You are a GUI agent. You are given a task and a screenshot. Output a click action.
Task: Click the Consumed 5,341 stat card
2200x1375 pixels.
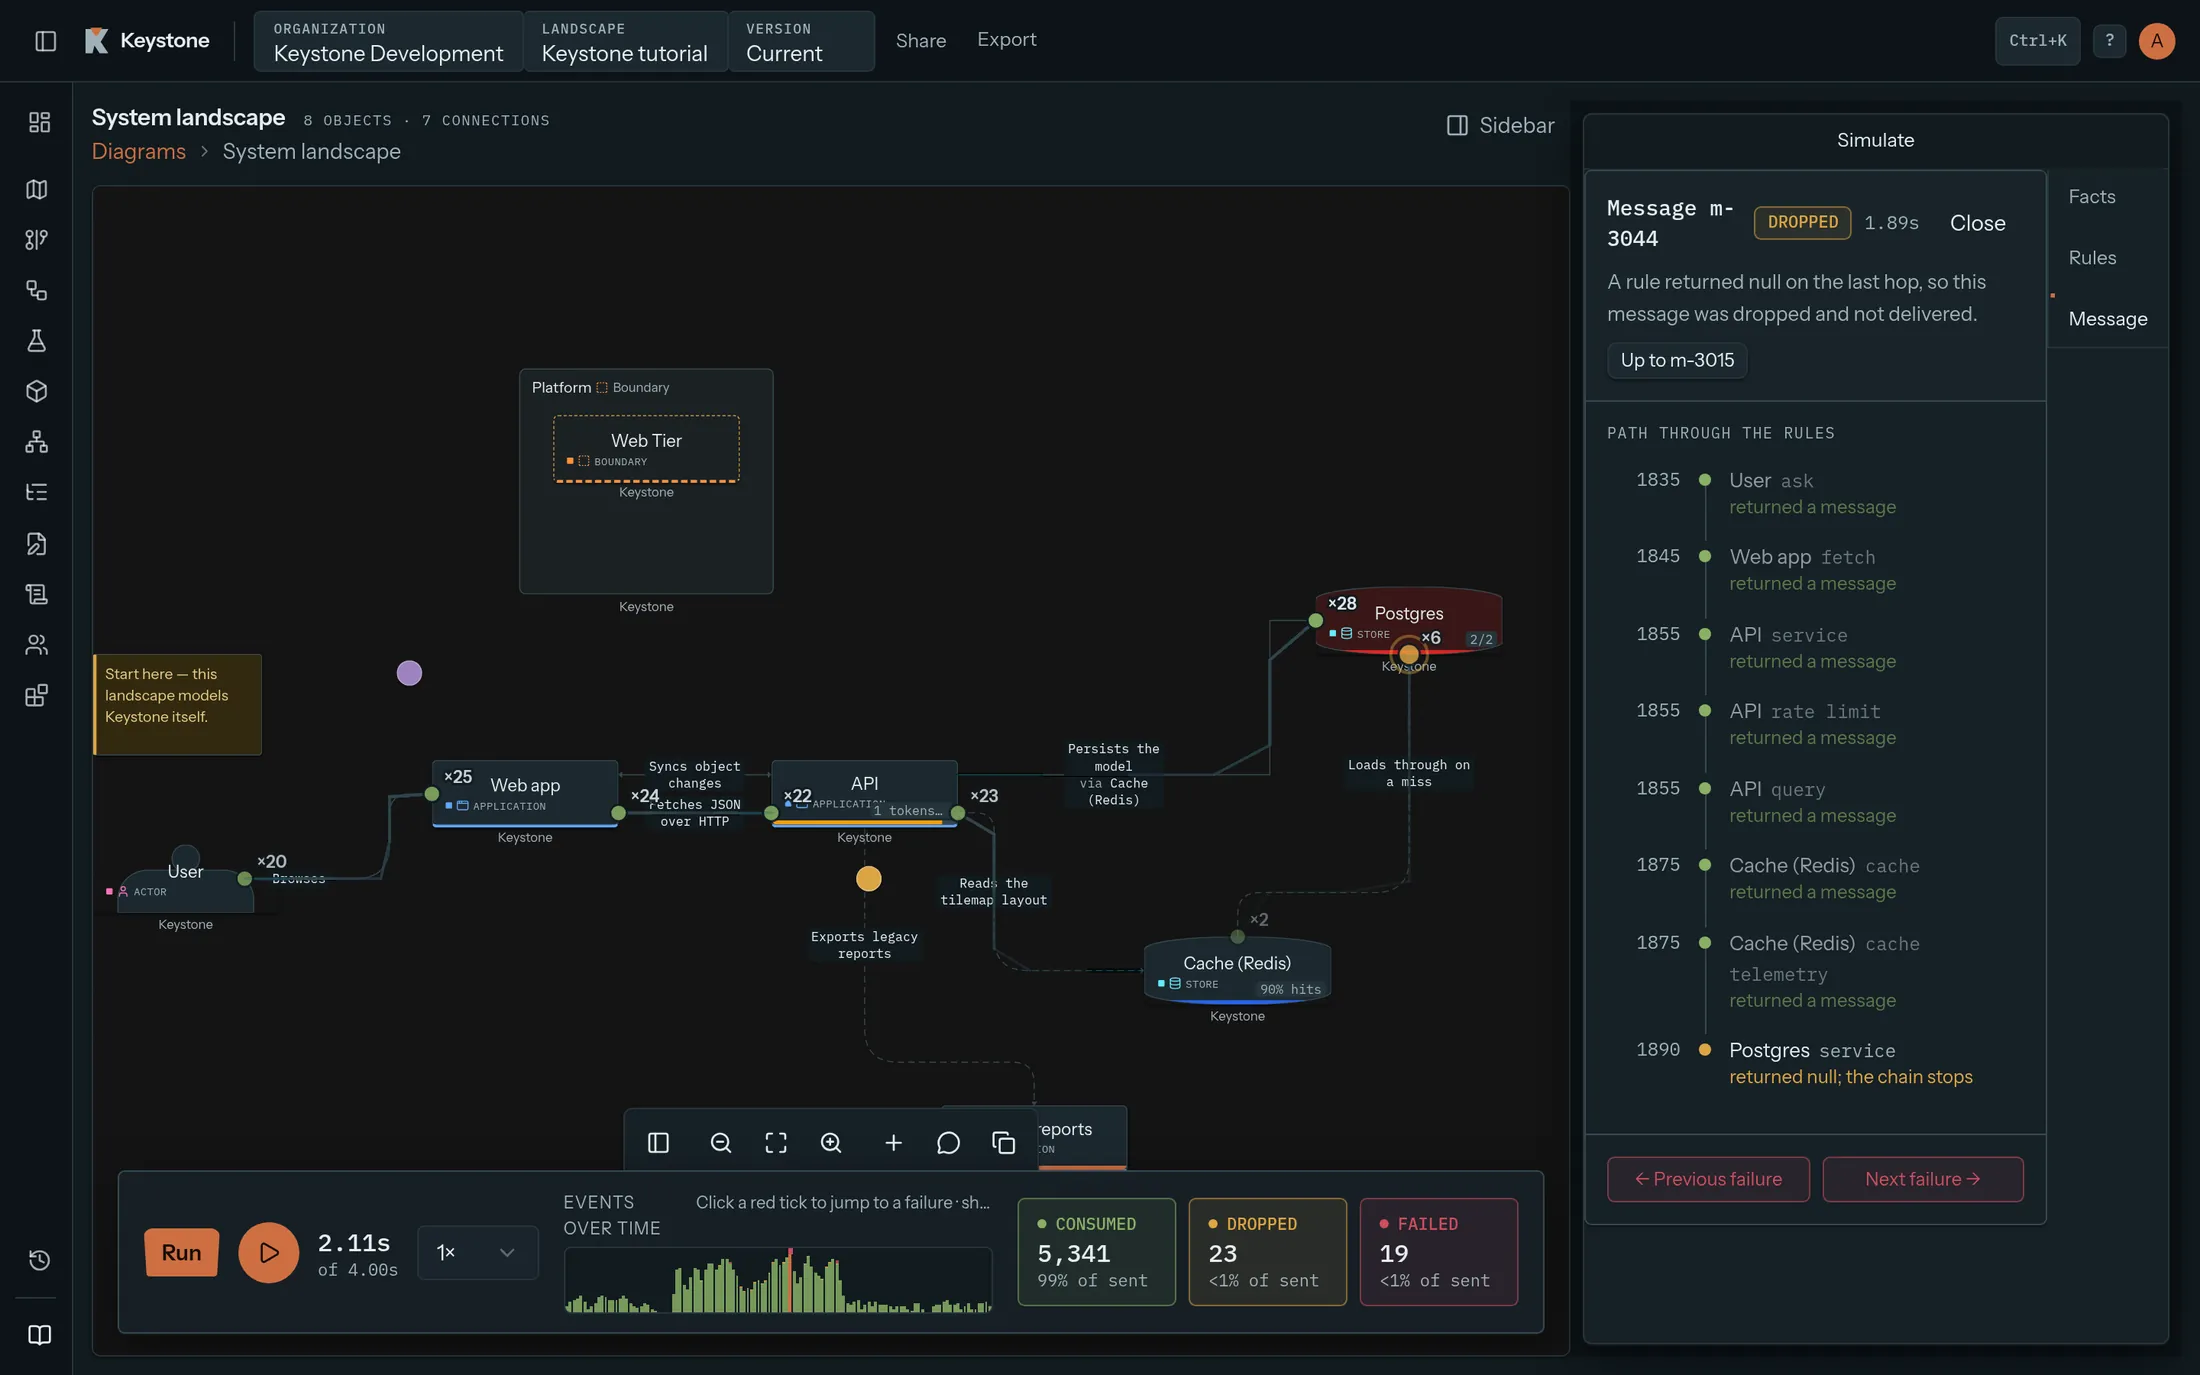(x=1096, y=1252)
